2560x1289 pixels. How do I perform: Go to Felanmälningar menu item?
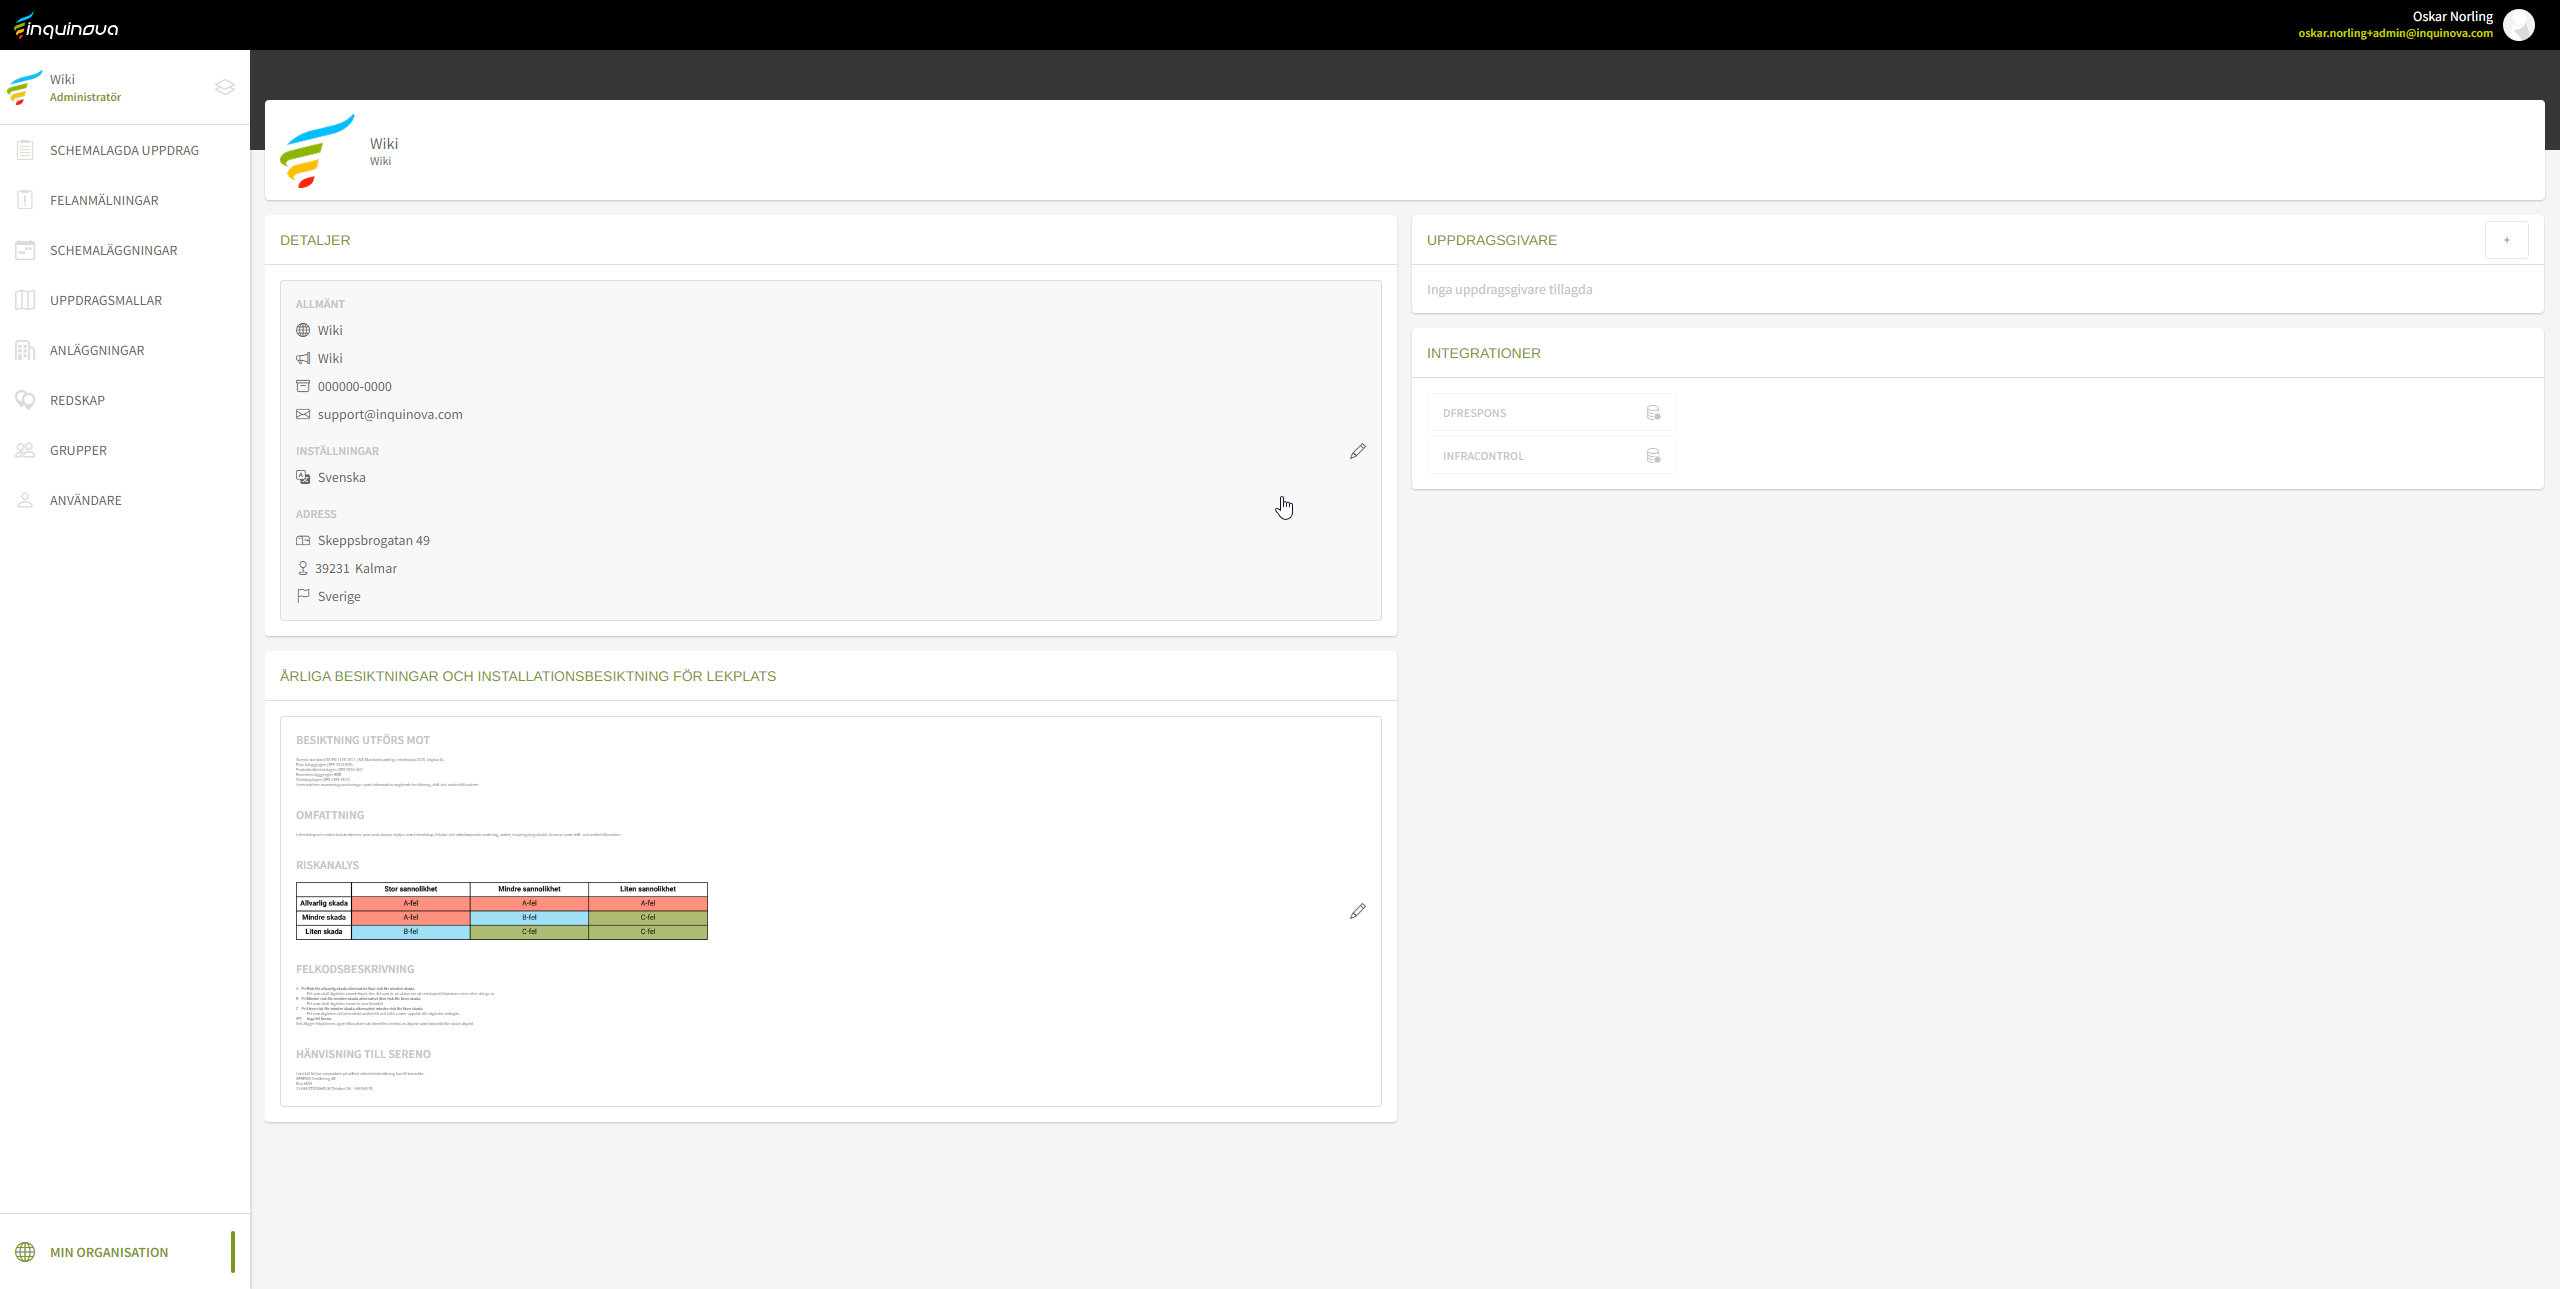coord(104,200)
